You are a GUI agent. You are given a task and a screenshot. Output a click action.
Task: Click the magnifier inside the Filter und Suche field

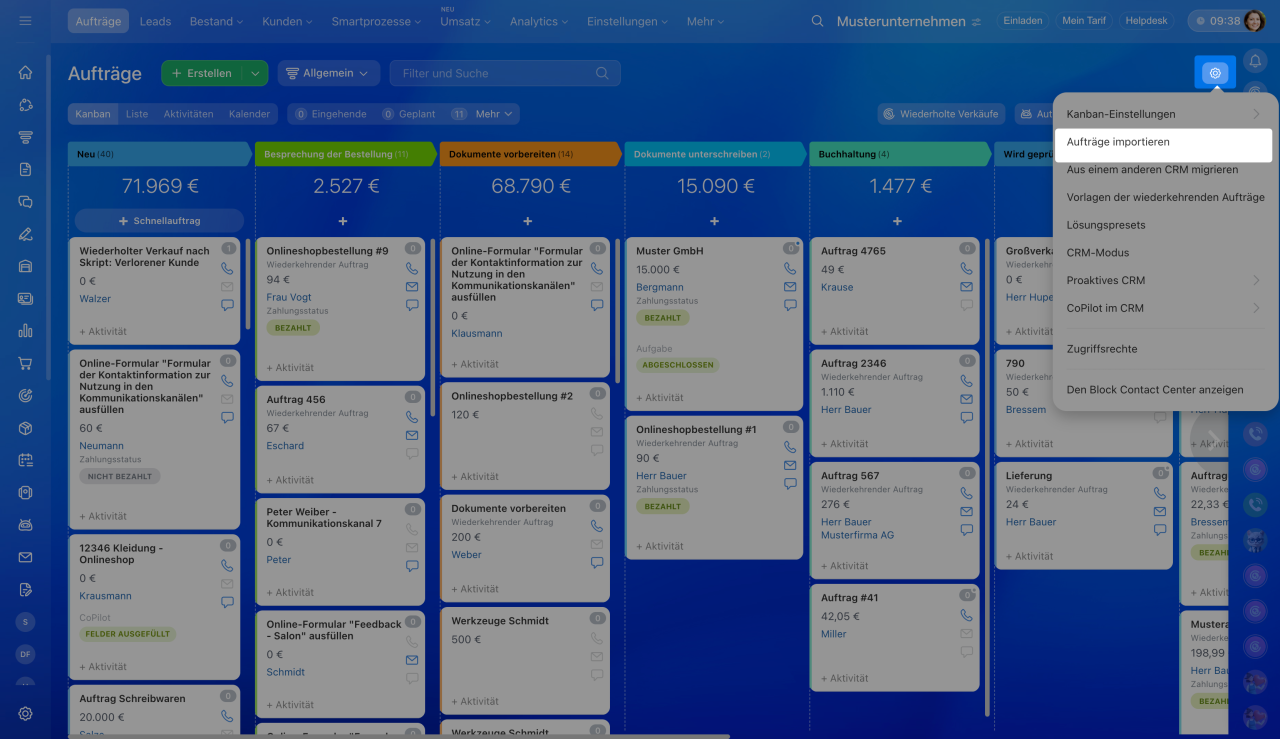click(x=602, y=73)
